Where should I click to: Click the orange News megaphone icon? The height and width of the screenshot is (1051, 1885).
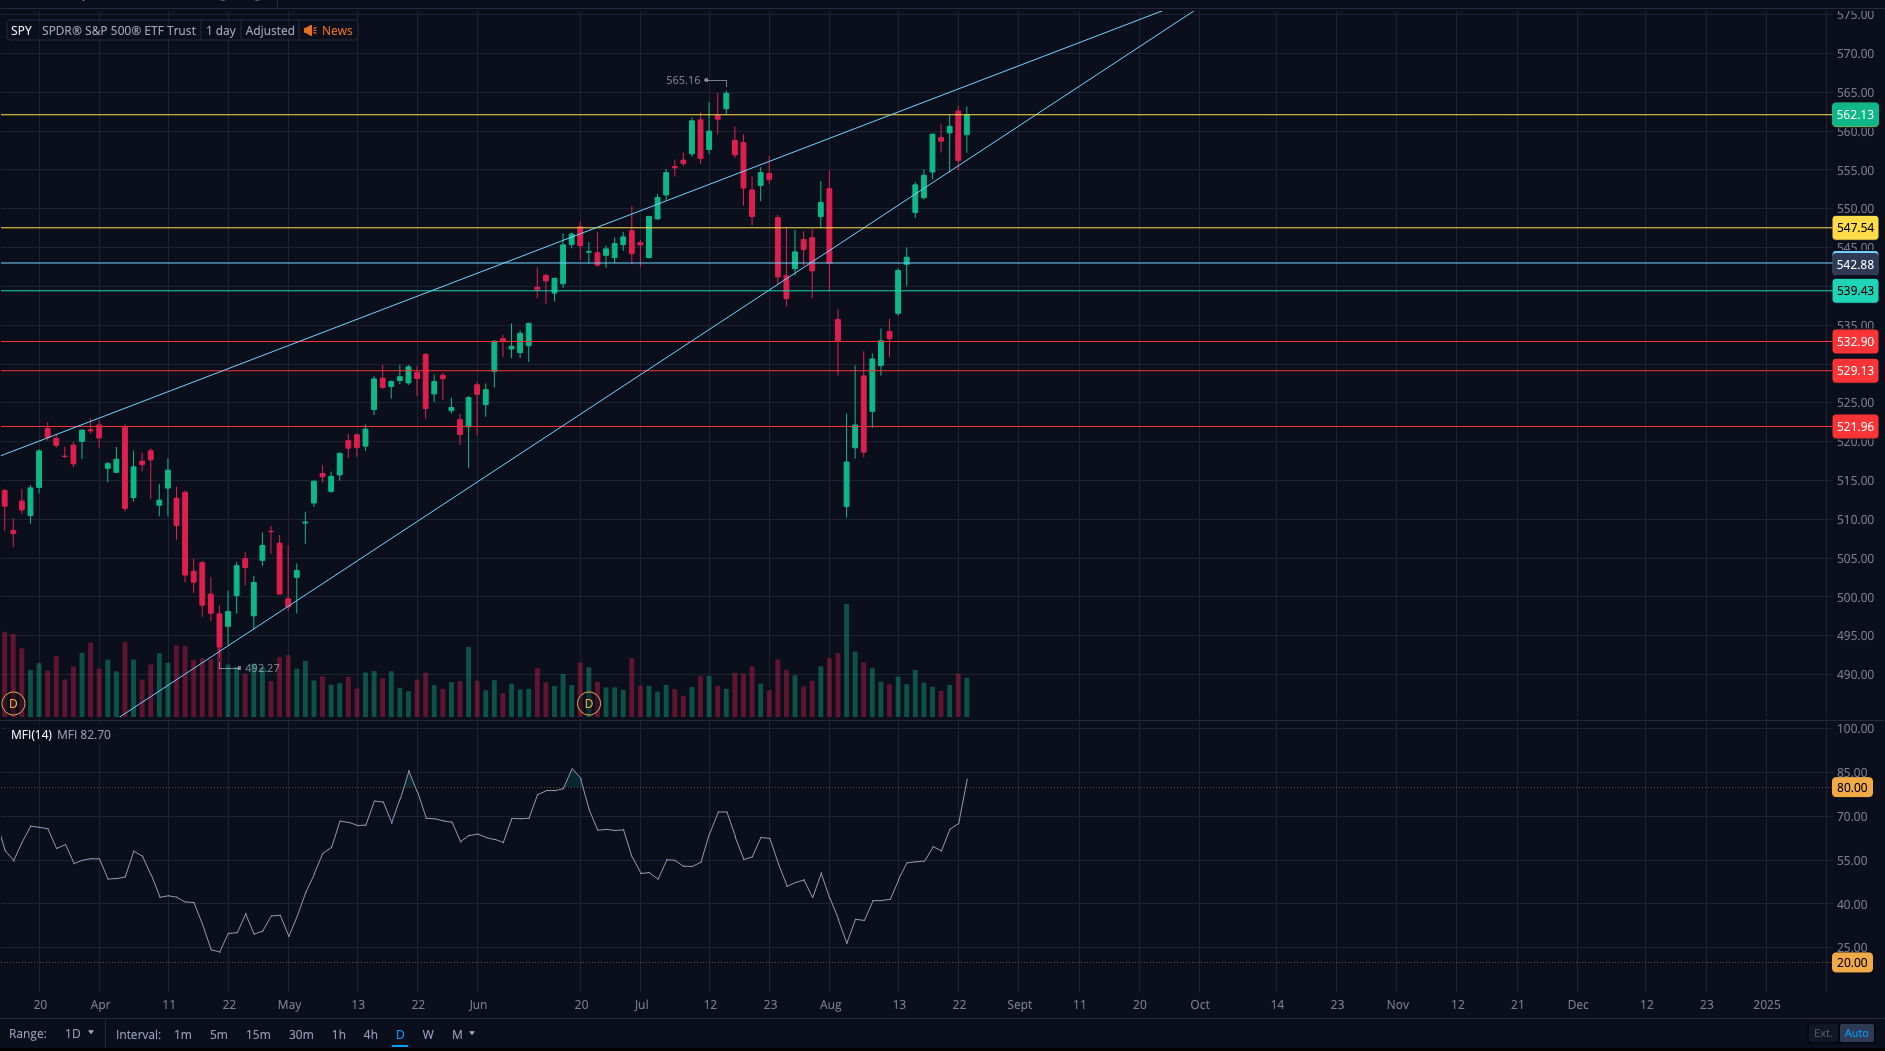[310, 31]
